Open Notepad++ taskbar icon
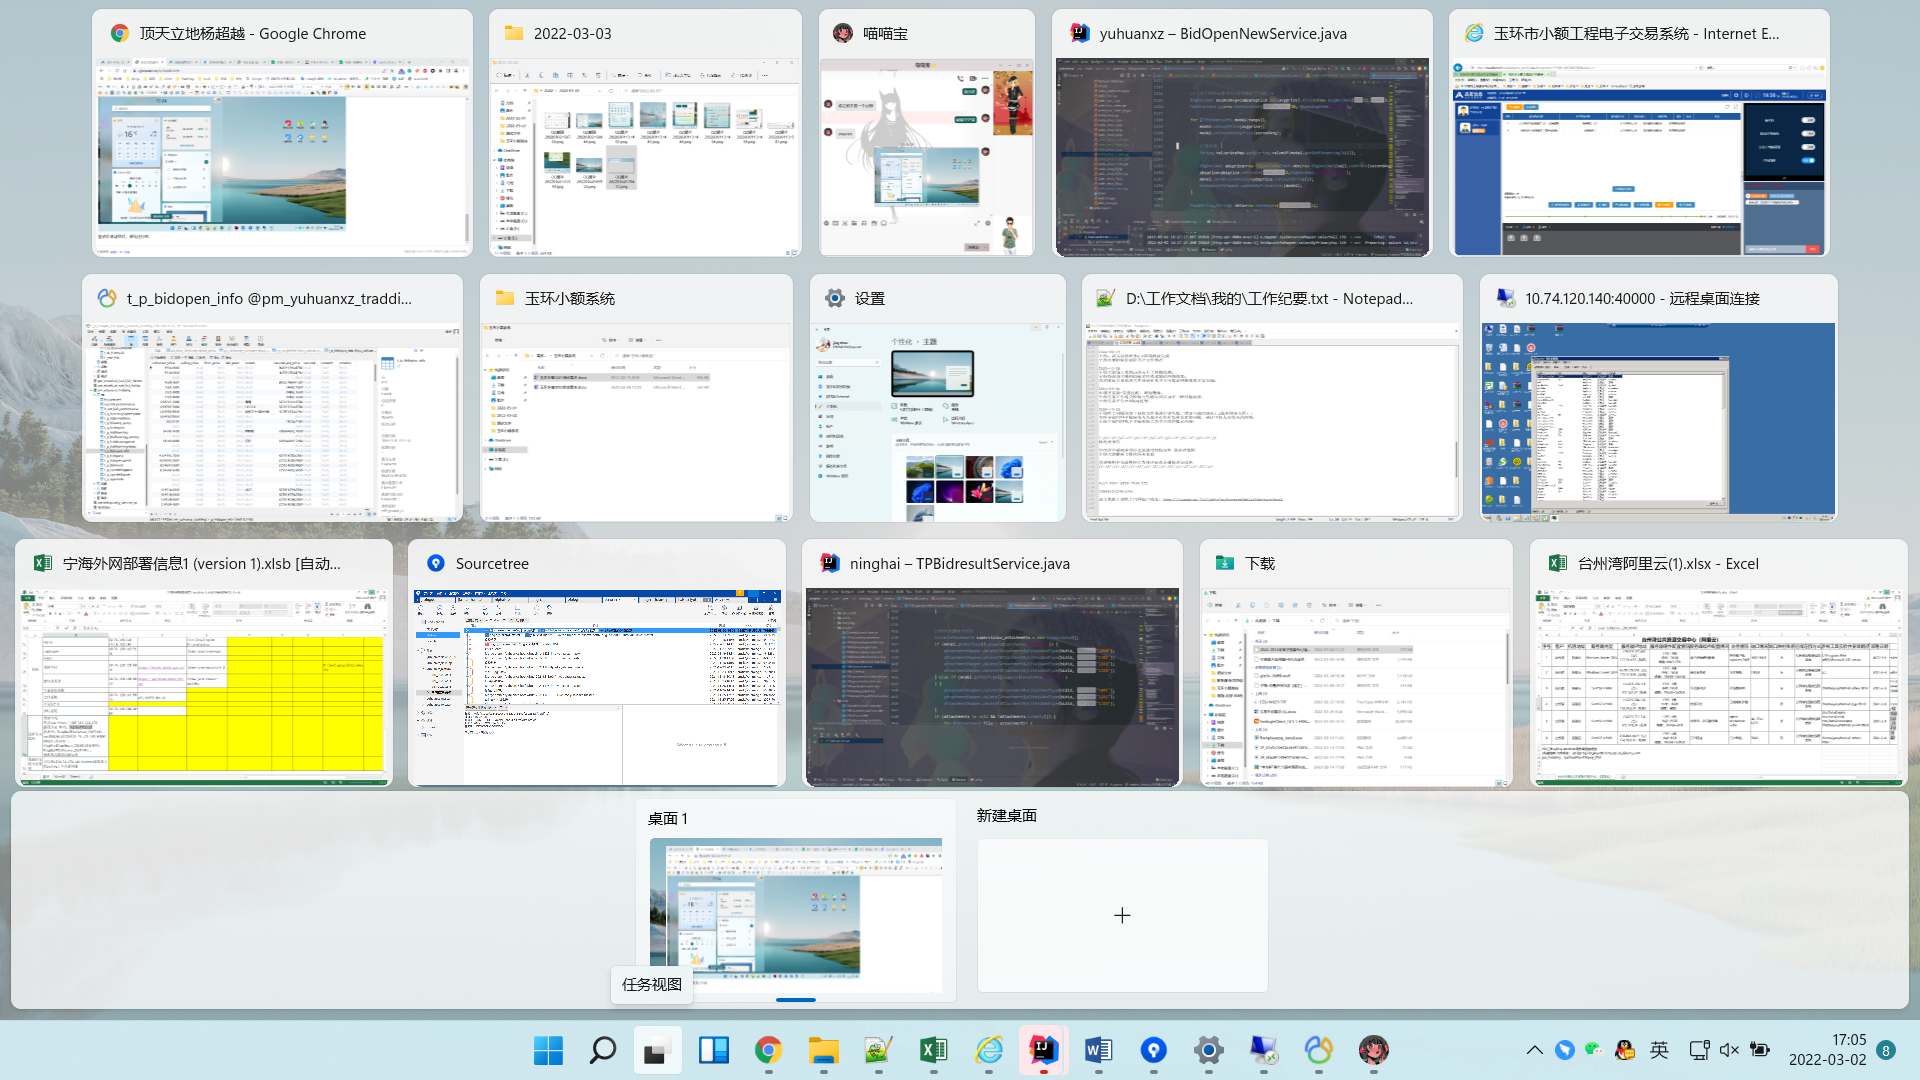 878,1050
